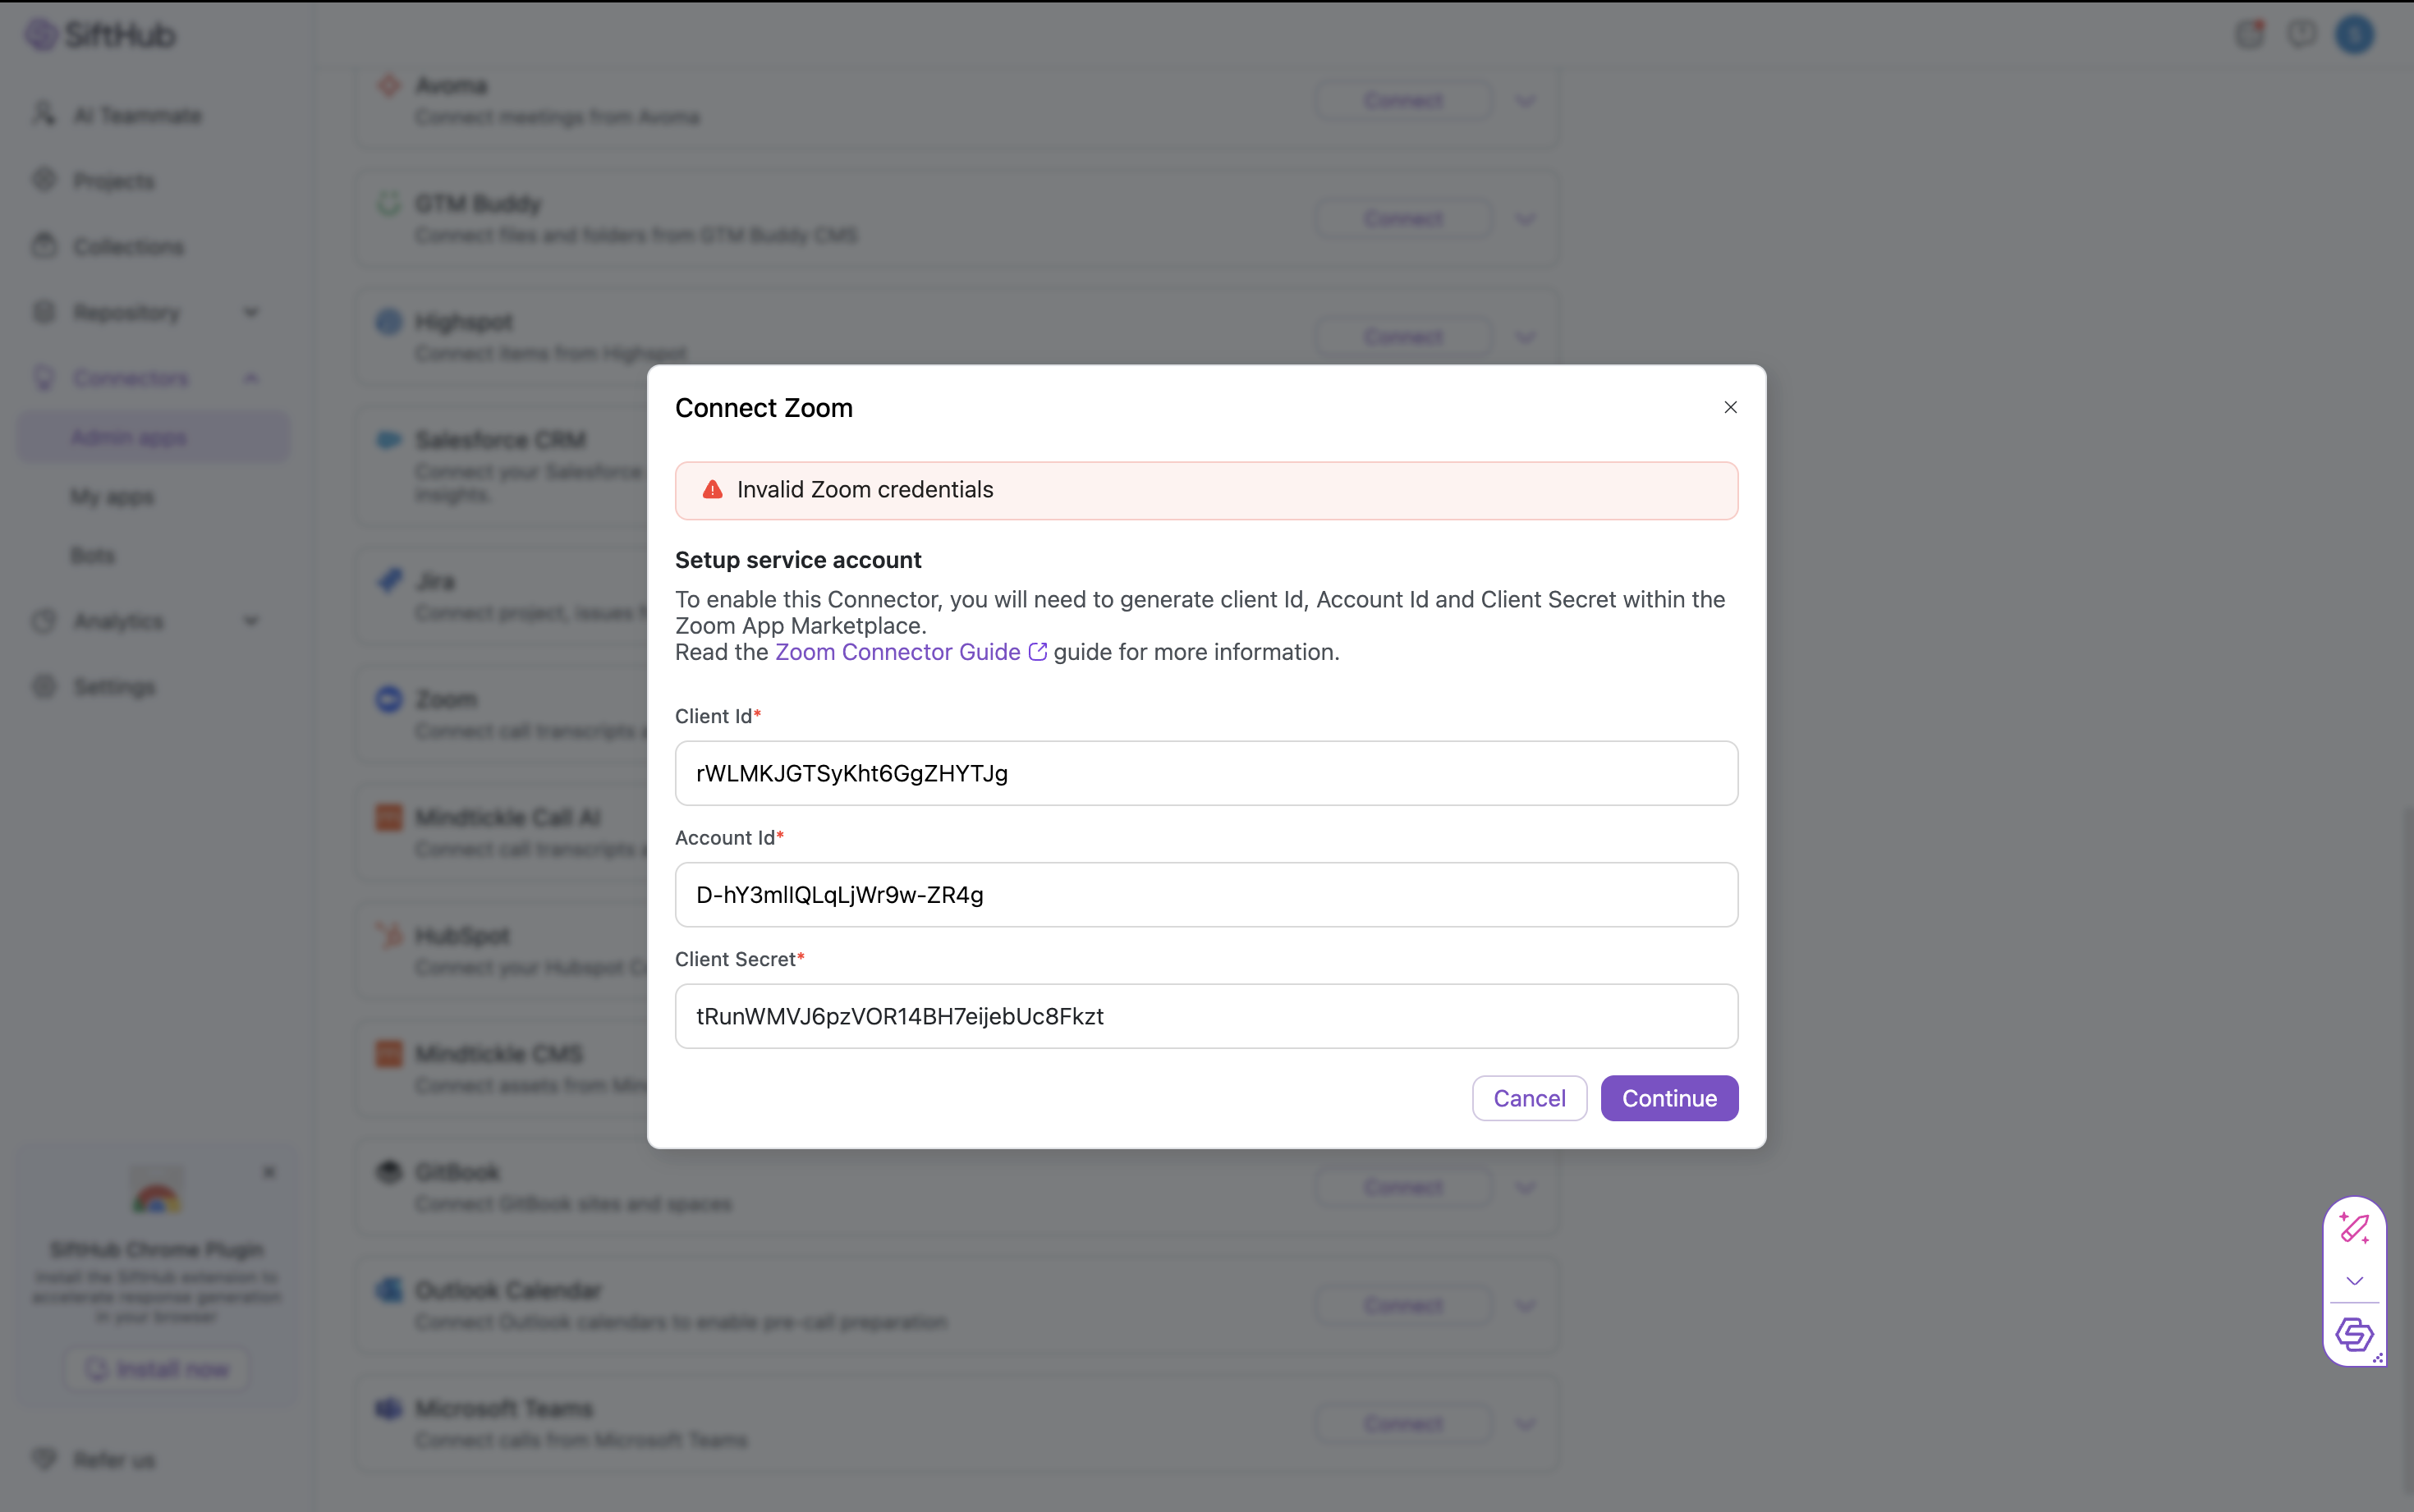Cancel the Zoom connection setup
Screen dimensions: 2414x1512
(x=1528, y=1098)
